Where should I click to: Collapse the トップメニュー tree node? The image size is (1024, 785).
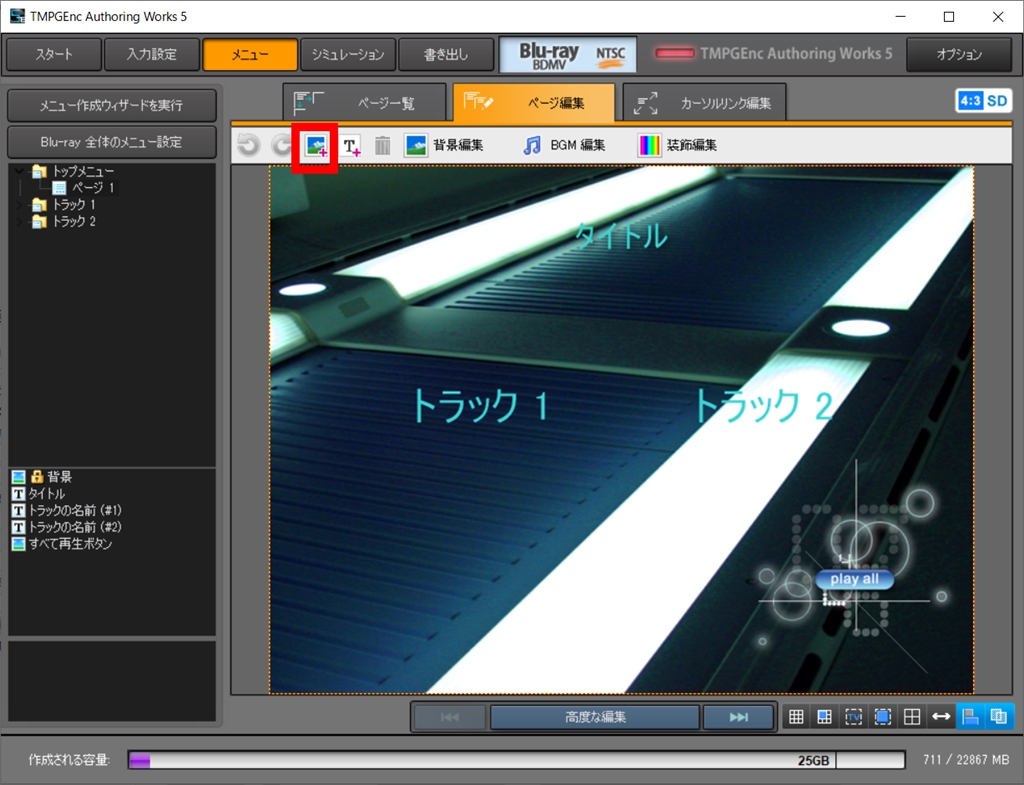click(x=19, y=171)
